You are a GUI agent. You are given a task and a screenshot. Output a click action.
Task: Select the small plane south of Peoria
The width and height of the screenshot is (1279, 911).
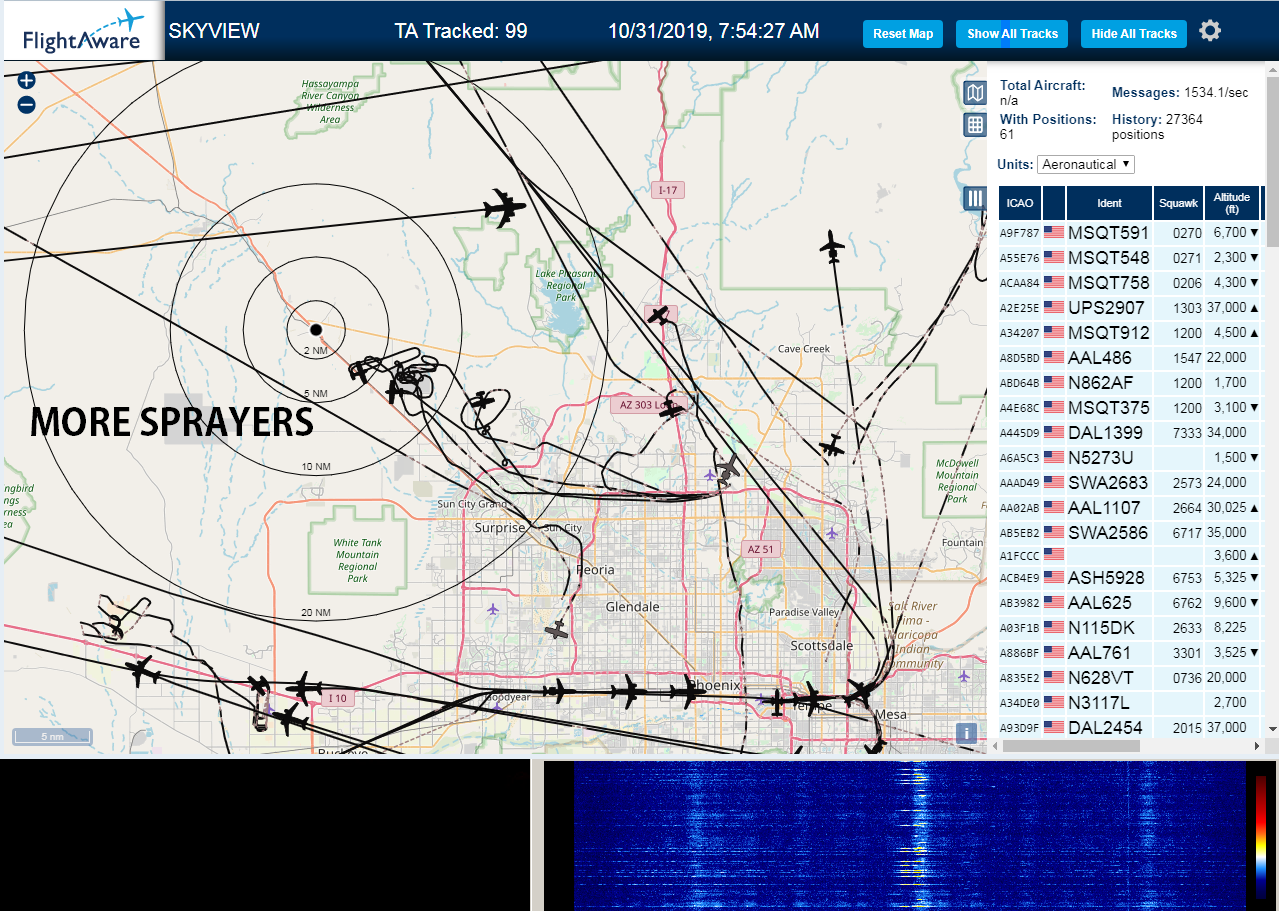pos(558,630)
